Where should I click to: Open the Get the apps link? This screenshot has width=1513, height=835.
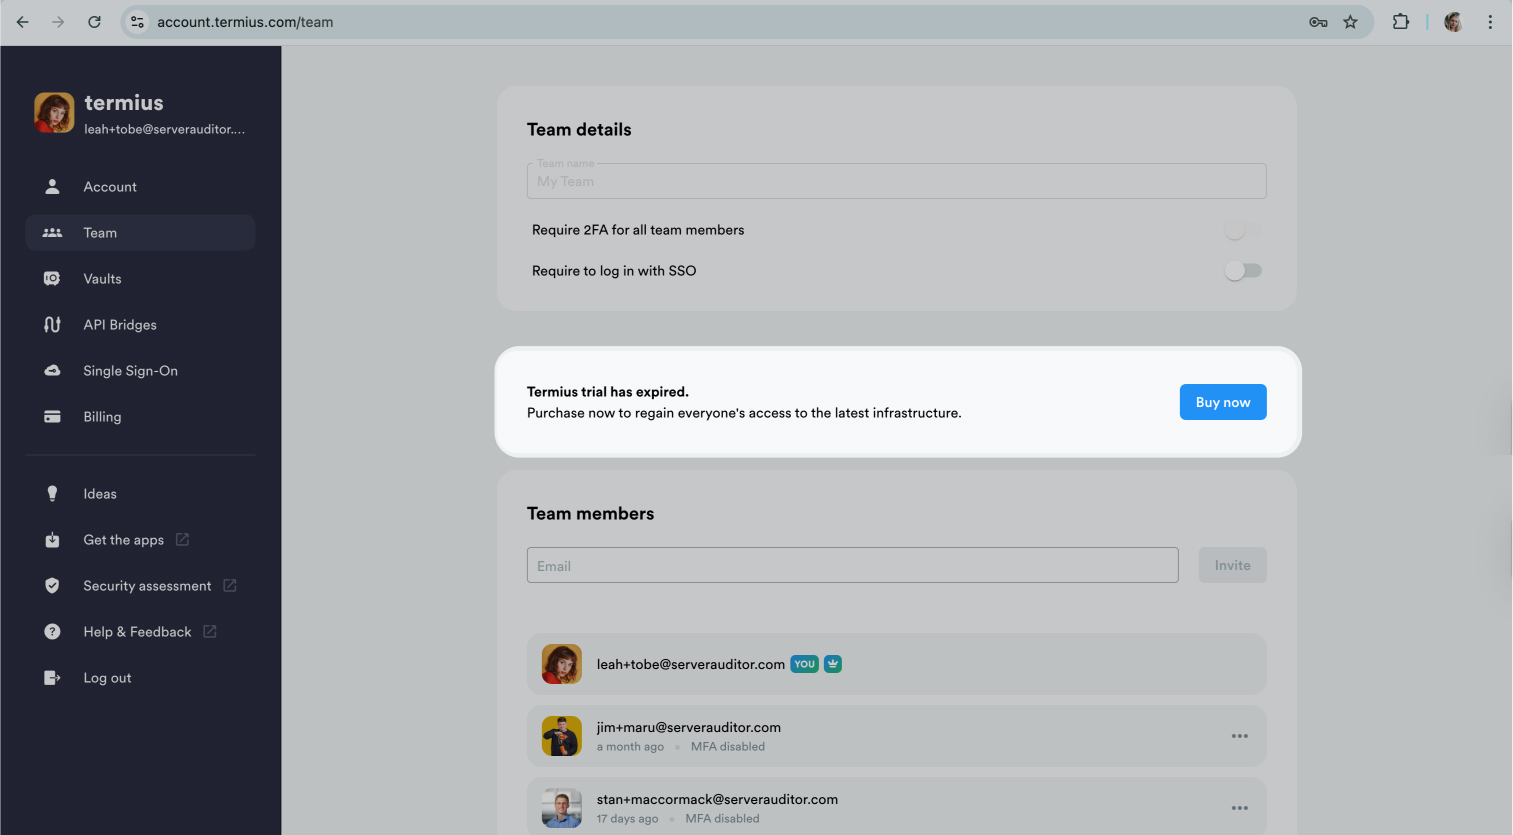(140, 540)
